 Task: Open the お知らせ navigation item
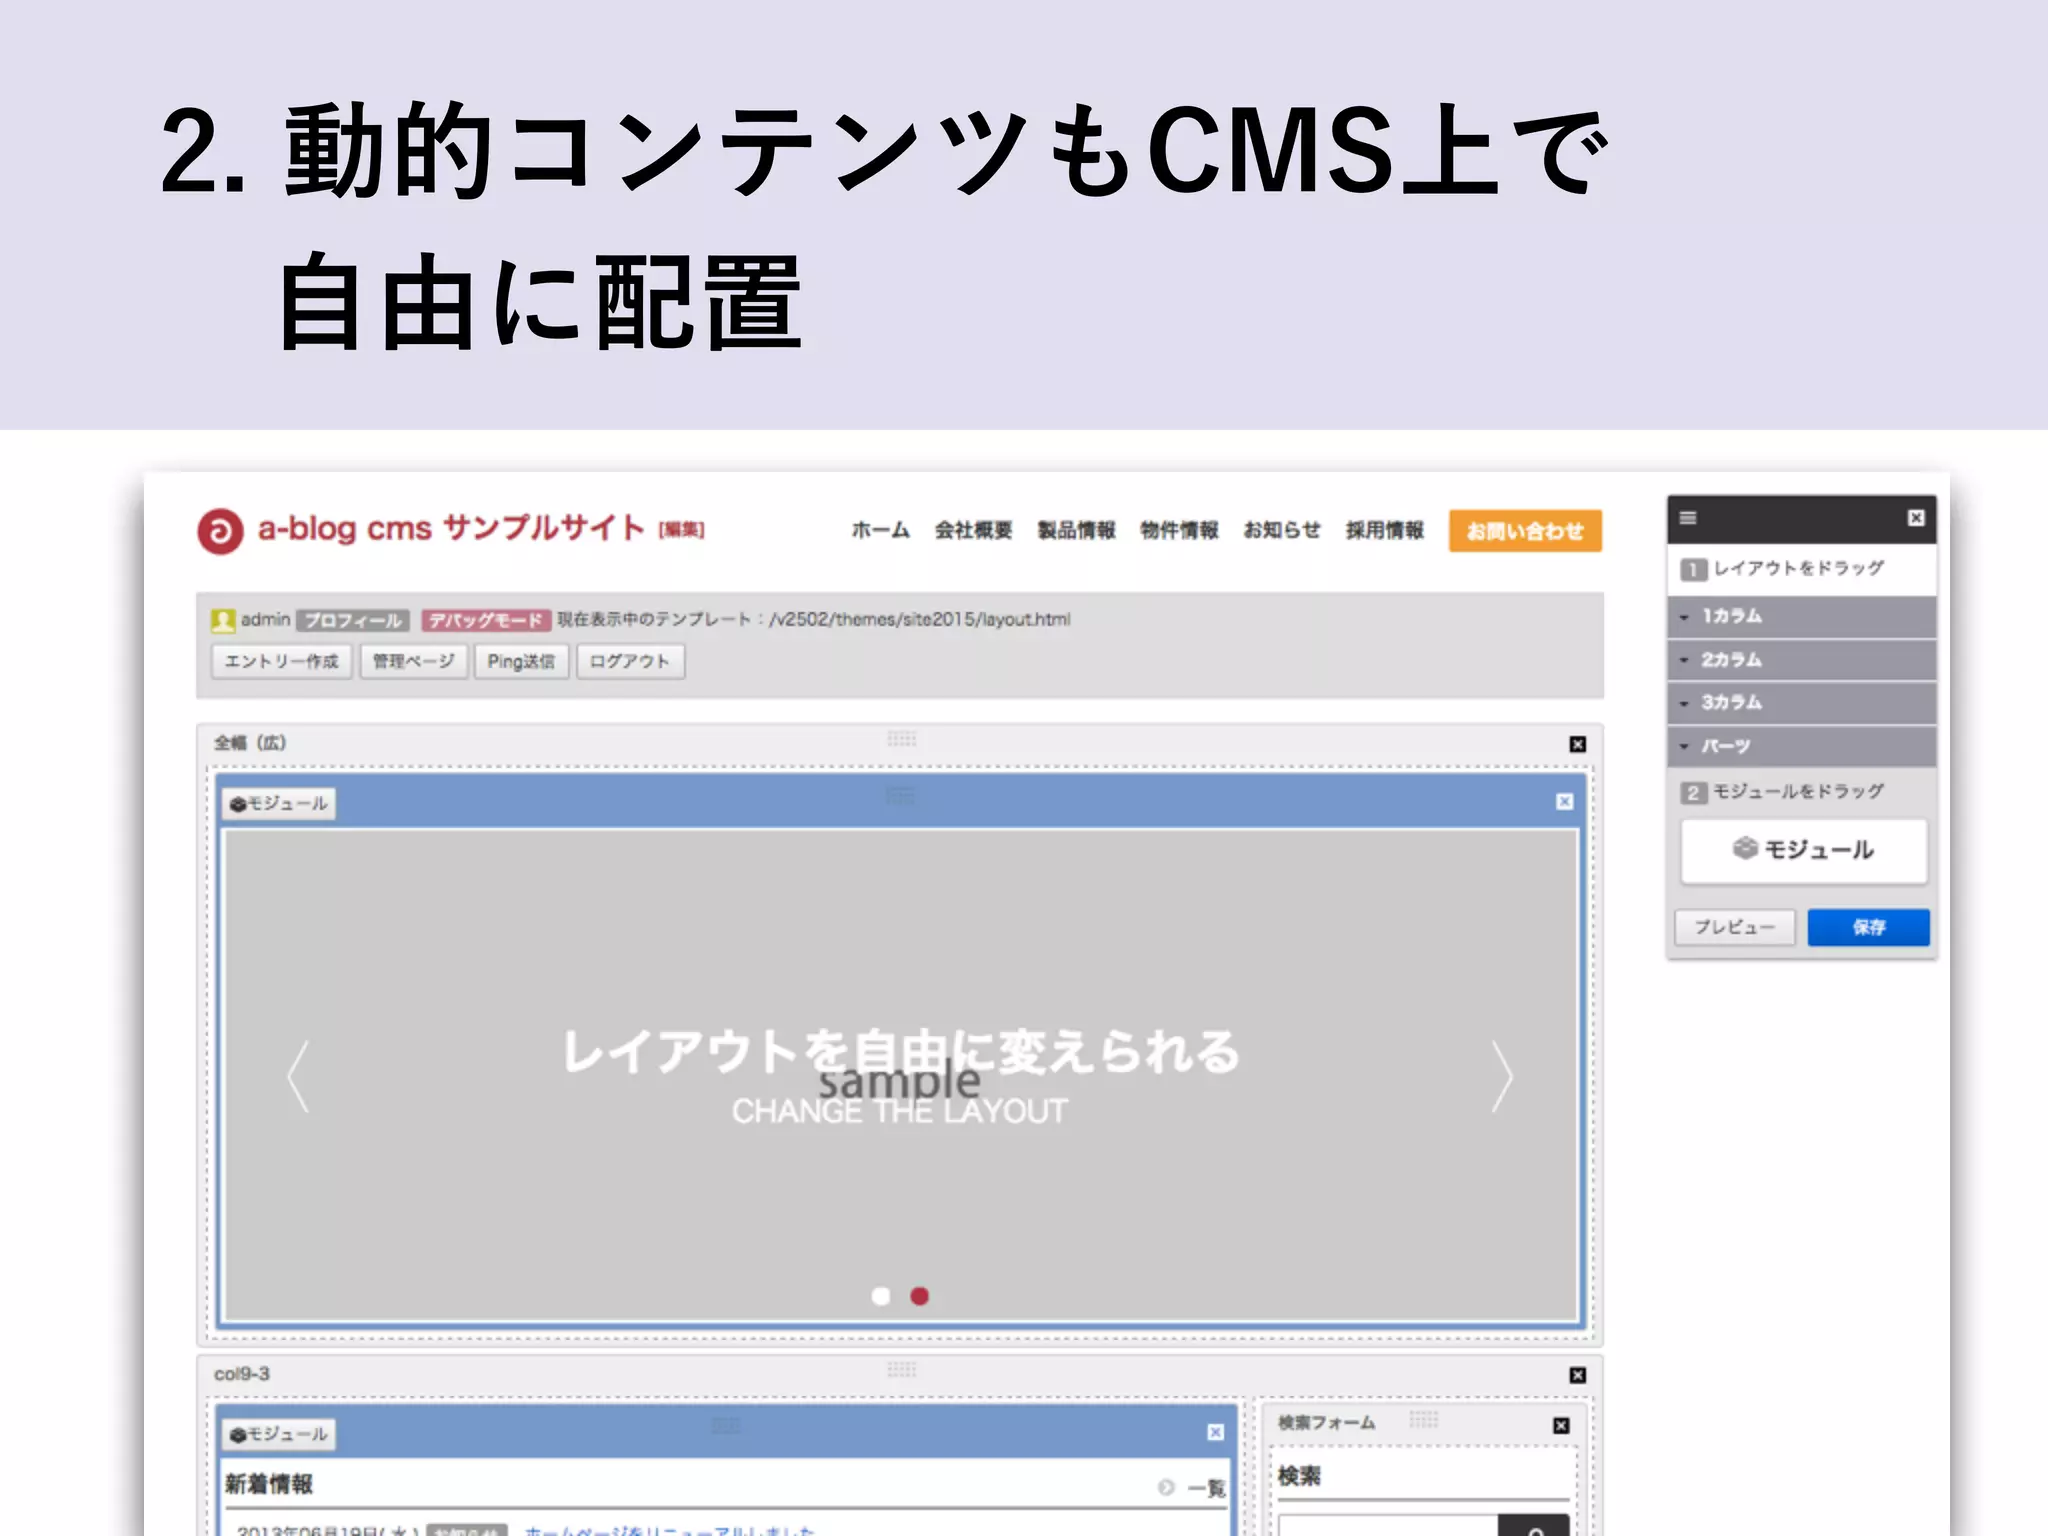[x=1282, y=530]
